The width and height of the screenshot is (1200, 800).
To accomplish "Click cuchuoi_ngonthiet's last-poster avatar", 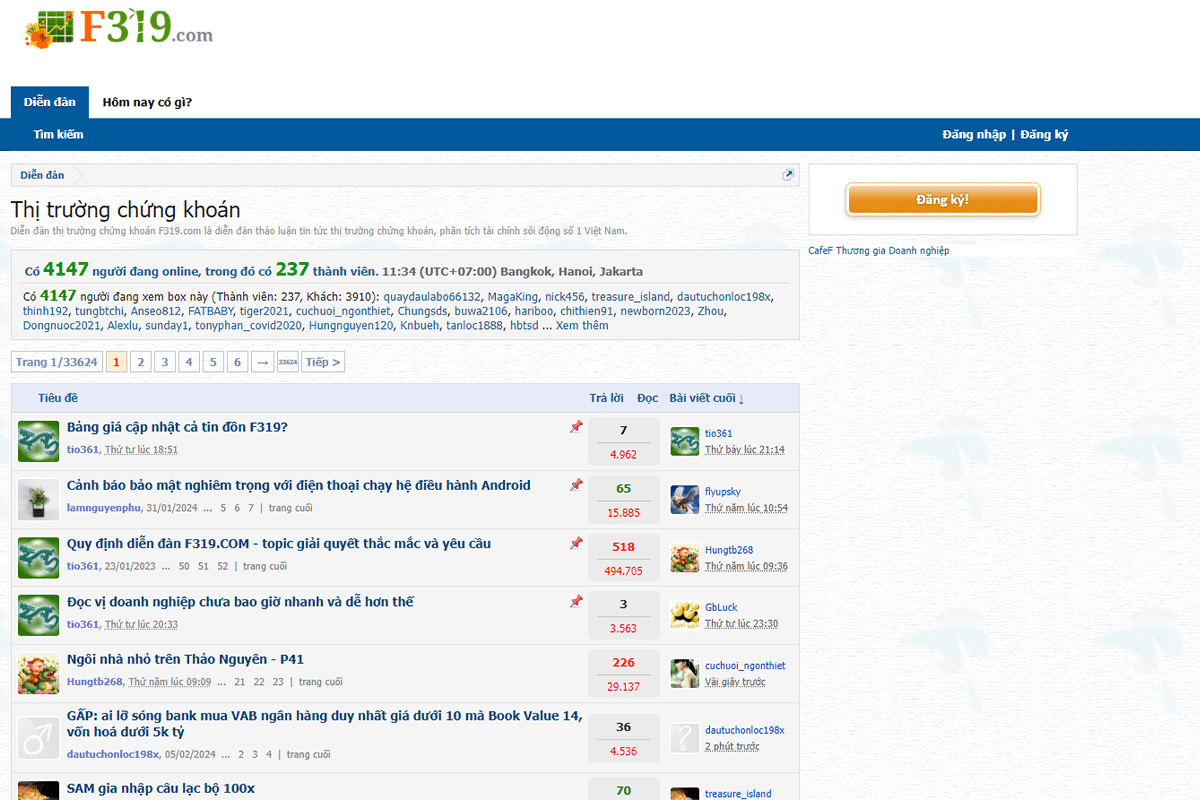I will point(685,673).
